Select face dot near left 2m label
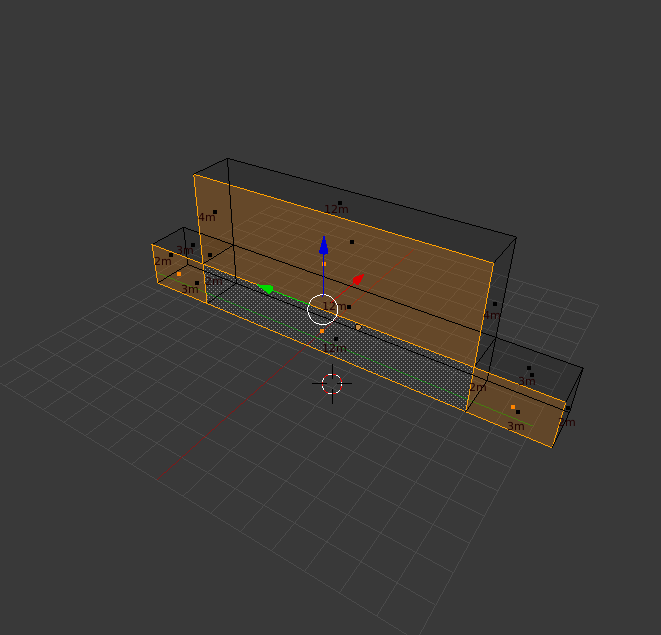661x635 pixels. click(x=171, y=255)
